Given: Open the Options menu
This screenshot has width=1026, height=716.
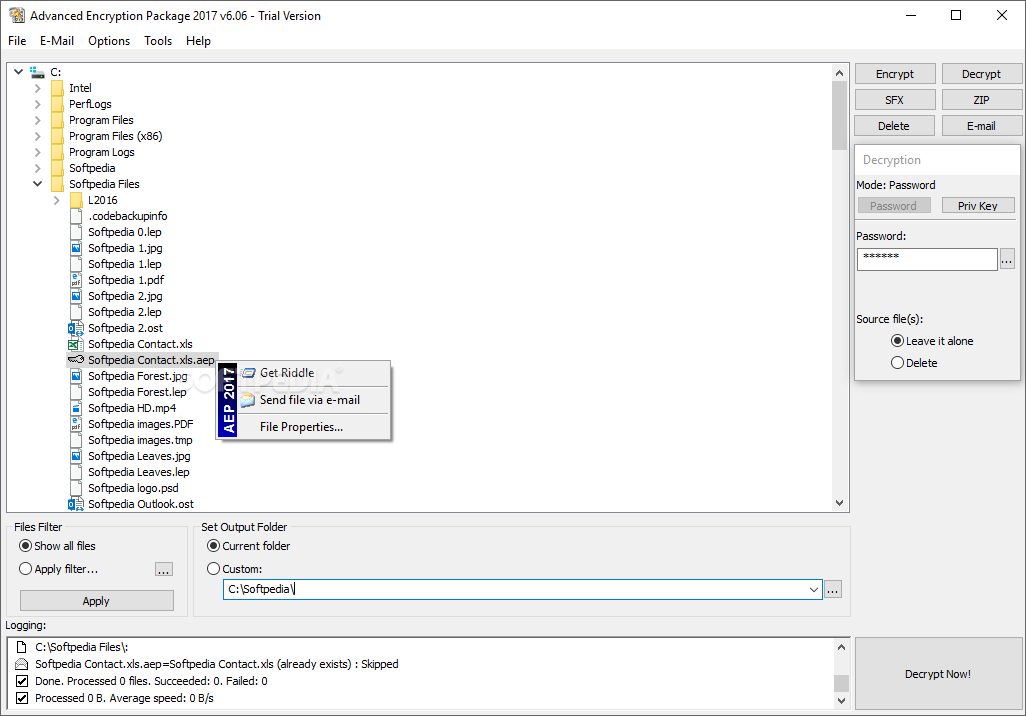Looking at the screenshot, I should pos(109,41).
